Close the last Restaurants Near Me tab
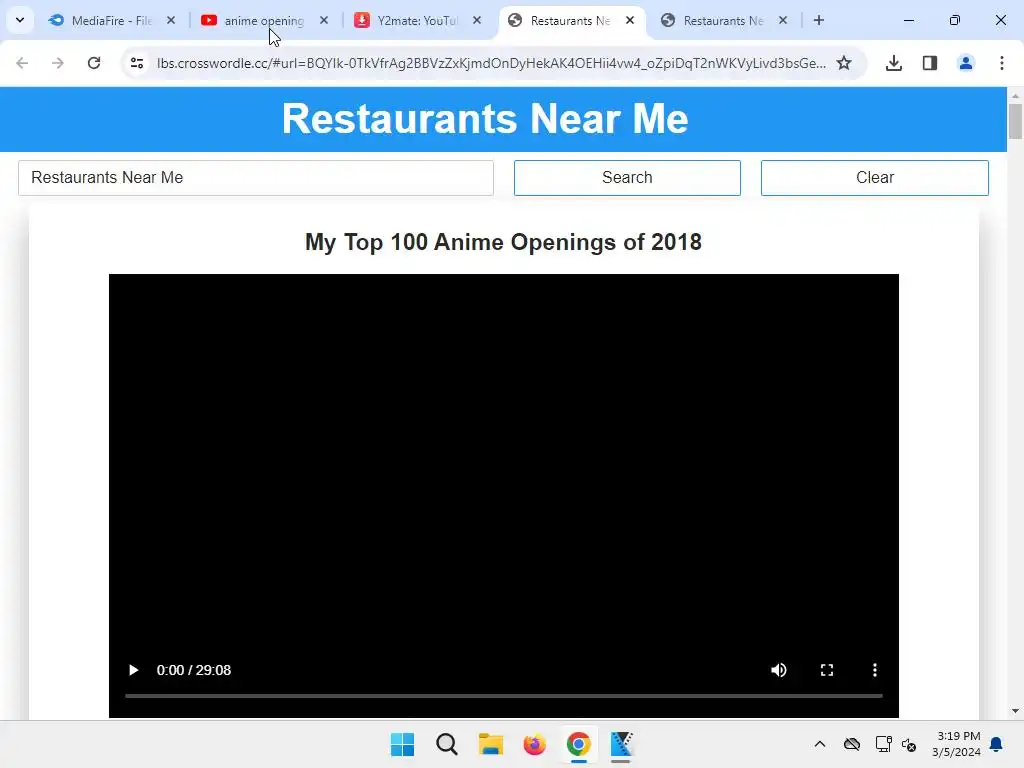The height and width of the screenshot is (768, 1024). tap(783, 20)
